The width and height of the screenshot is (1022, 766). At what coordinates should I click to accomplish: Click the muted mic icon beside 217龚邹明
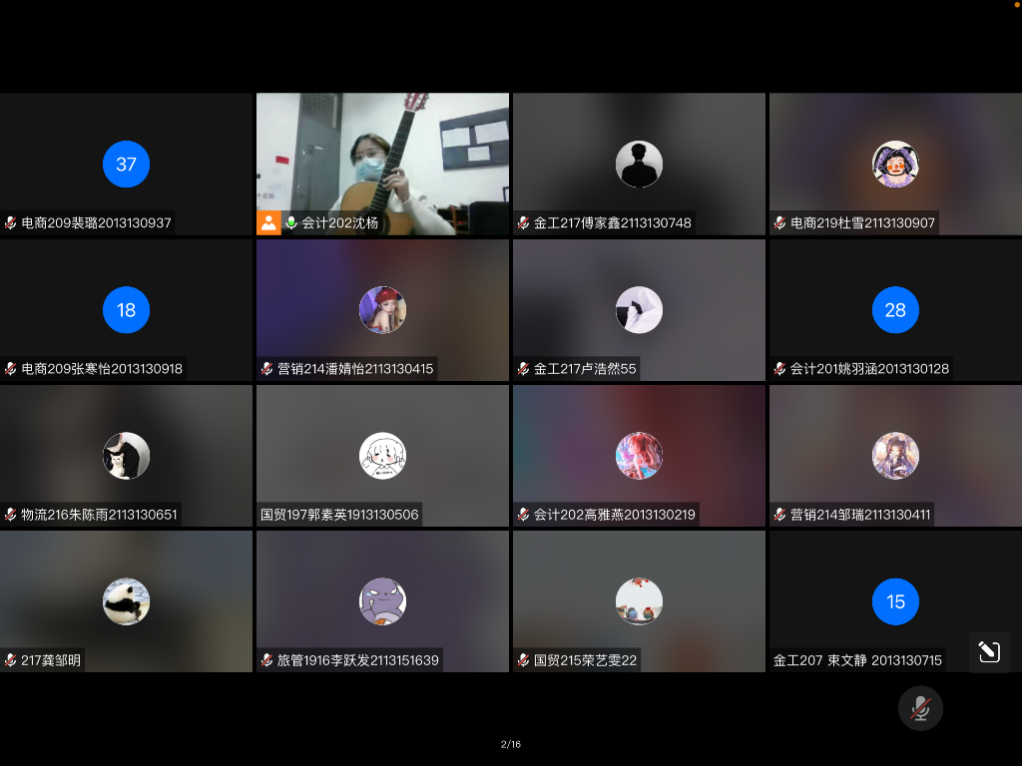10,660
